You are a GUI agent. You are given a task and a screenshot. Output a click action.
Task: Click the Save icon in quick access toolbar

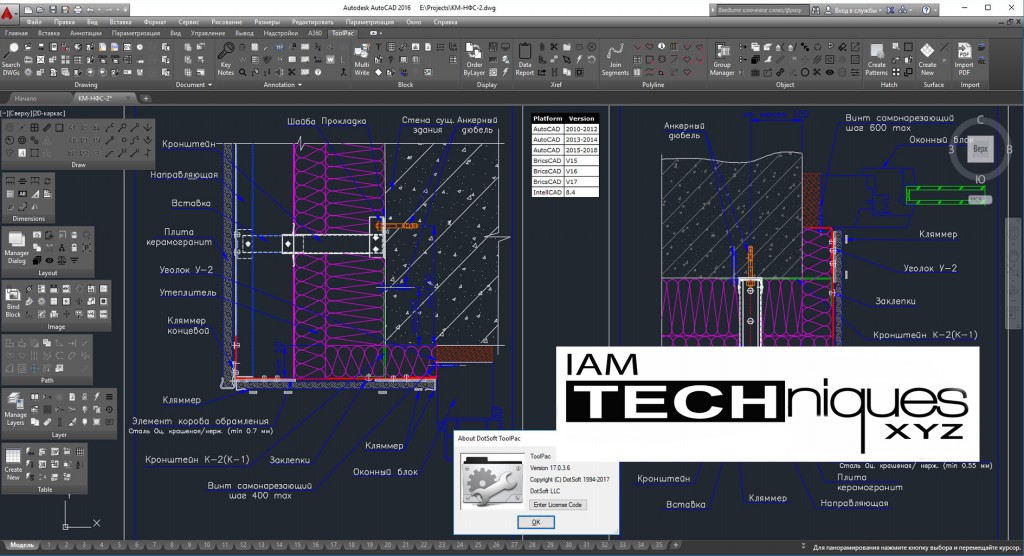tap(54, 10)
